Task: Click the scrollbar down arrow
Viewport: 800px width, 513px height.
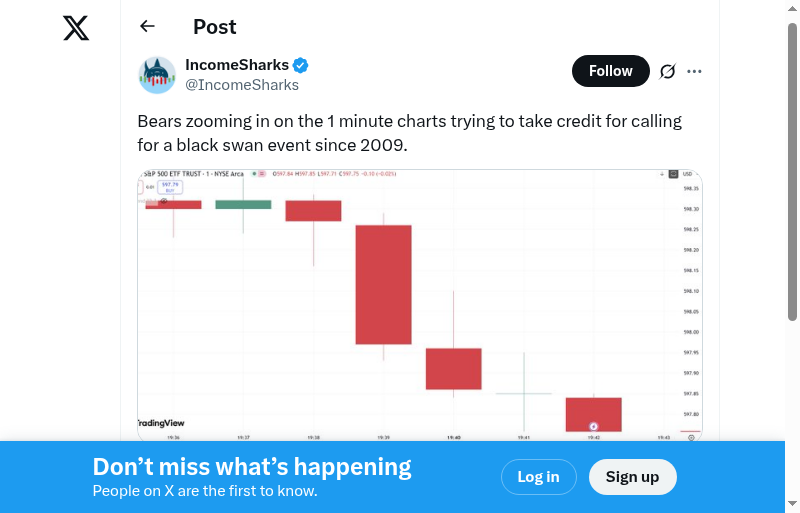Action: (792, 503)
